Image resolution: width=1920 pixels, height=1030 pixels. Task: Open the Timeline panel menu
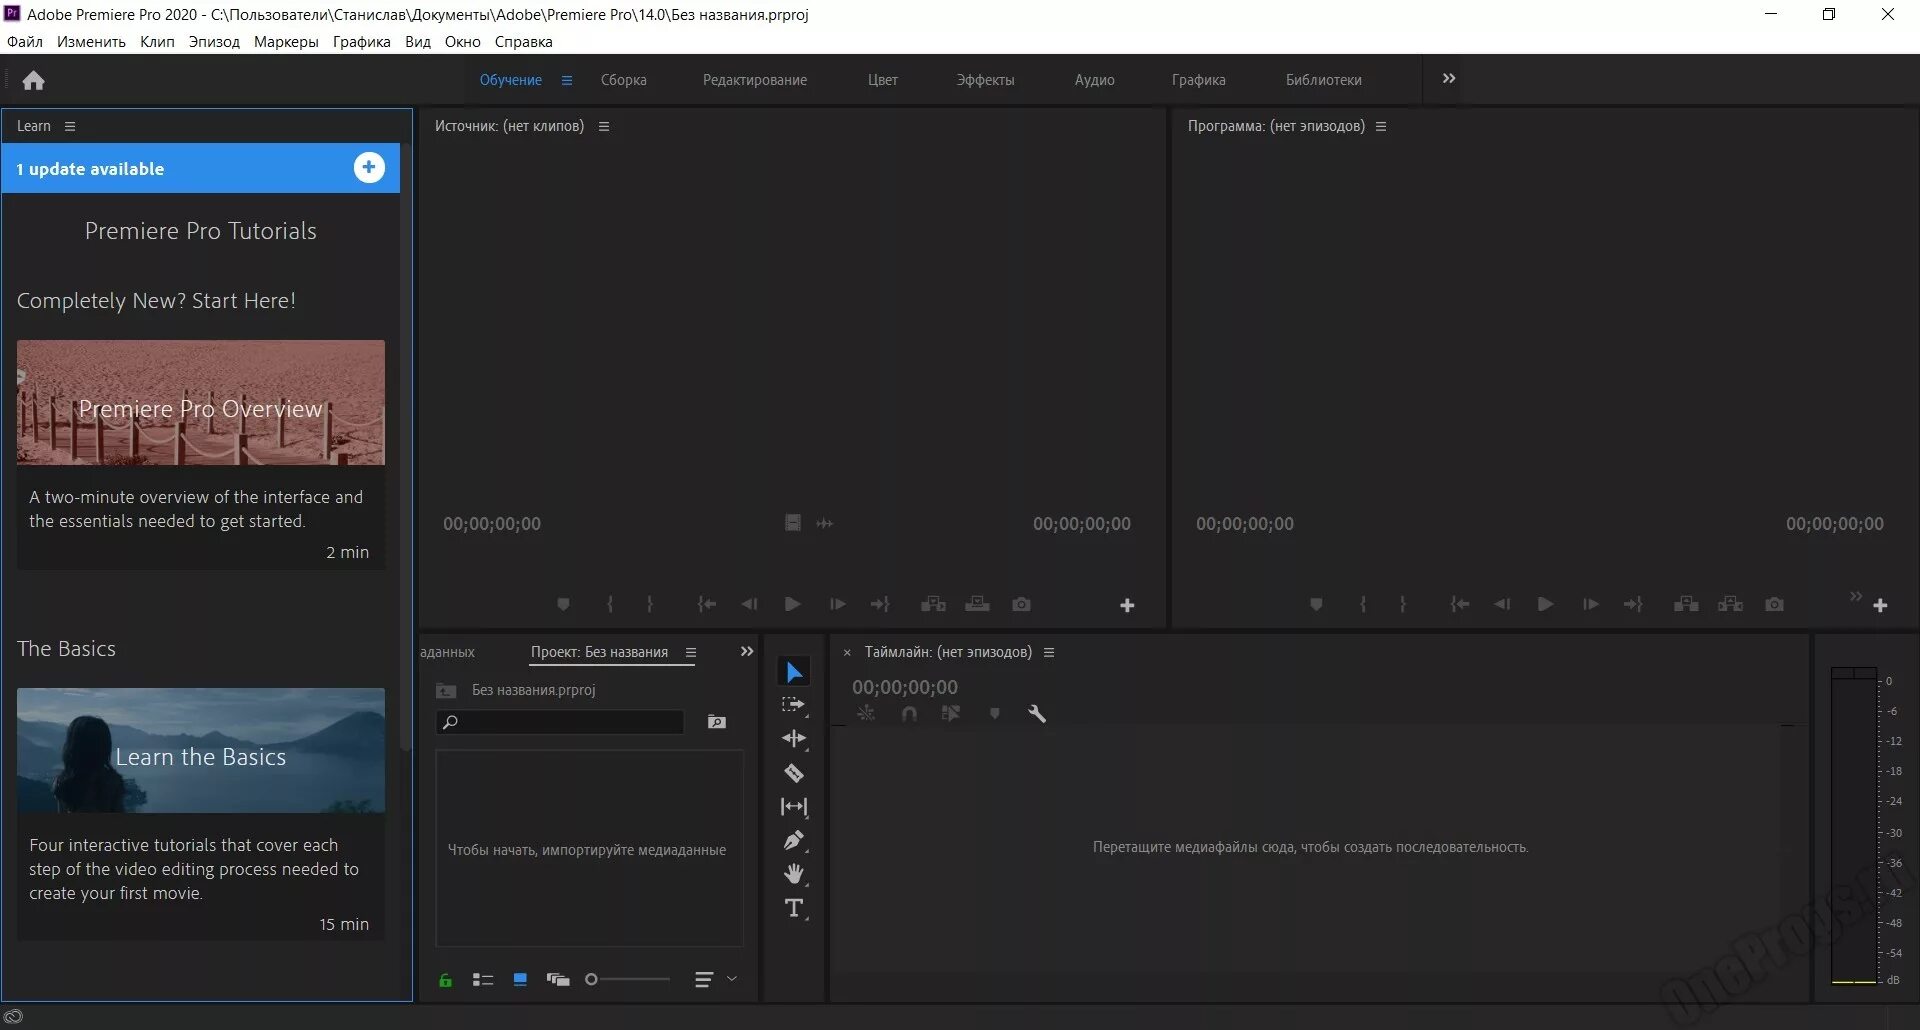coord(1049,652)
